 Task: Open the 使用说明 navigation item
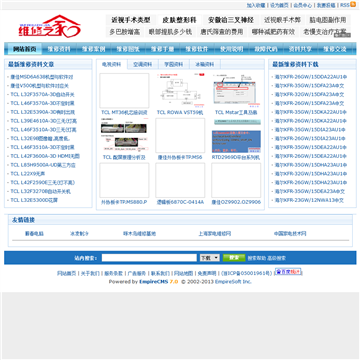231,49
